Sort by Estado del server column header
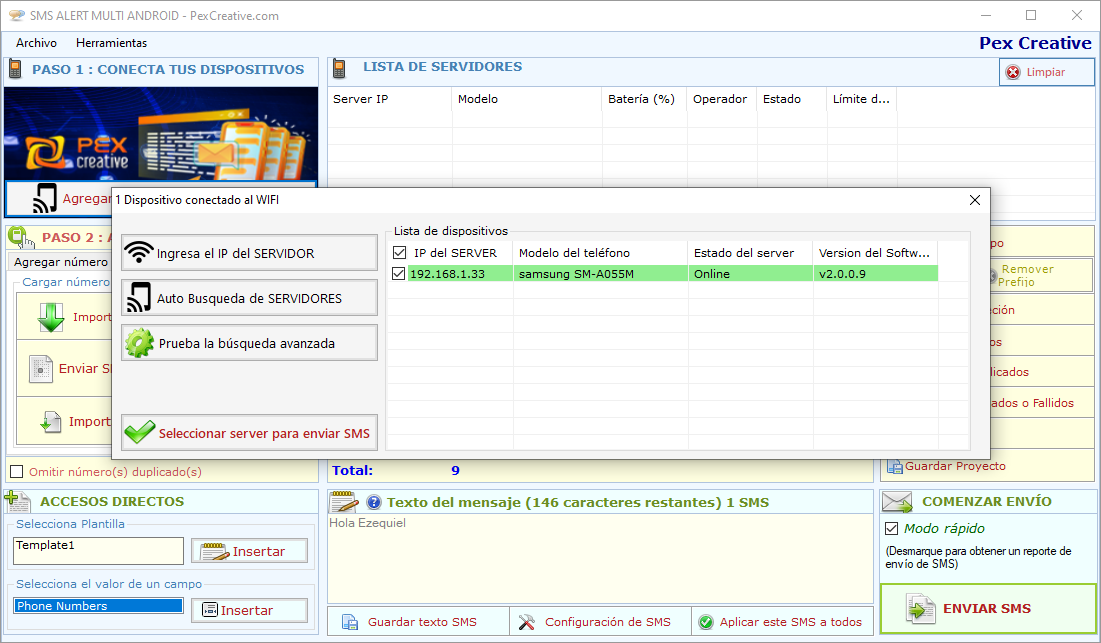The height and width of the screenshot is (643, 1101). point(751,253)
